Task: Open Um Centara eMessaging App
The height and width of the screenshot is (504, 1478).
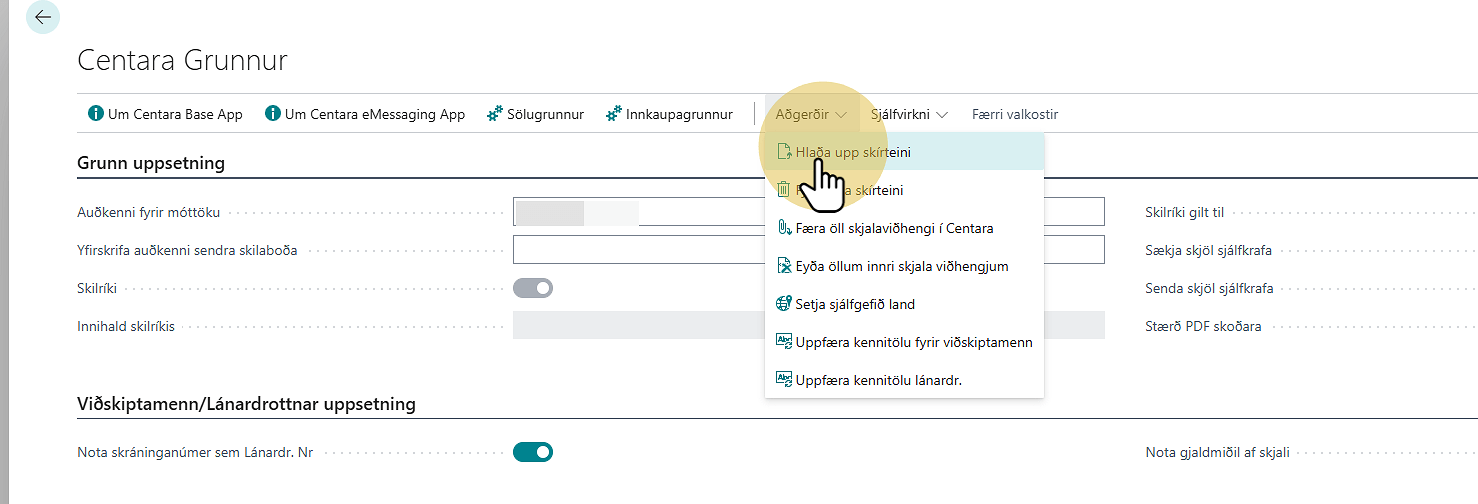Action: click(x=365, y=114)
